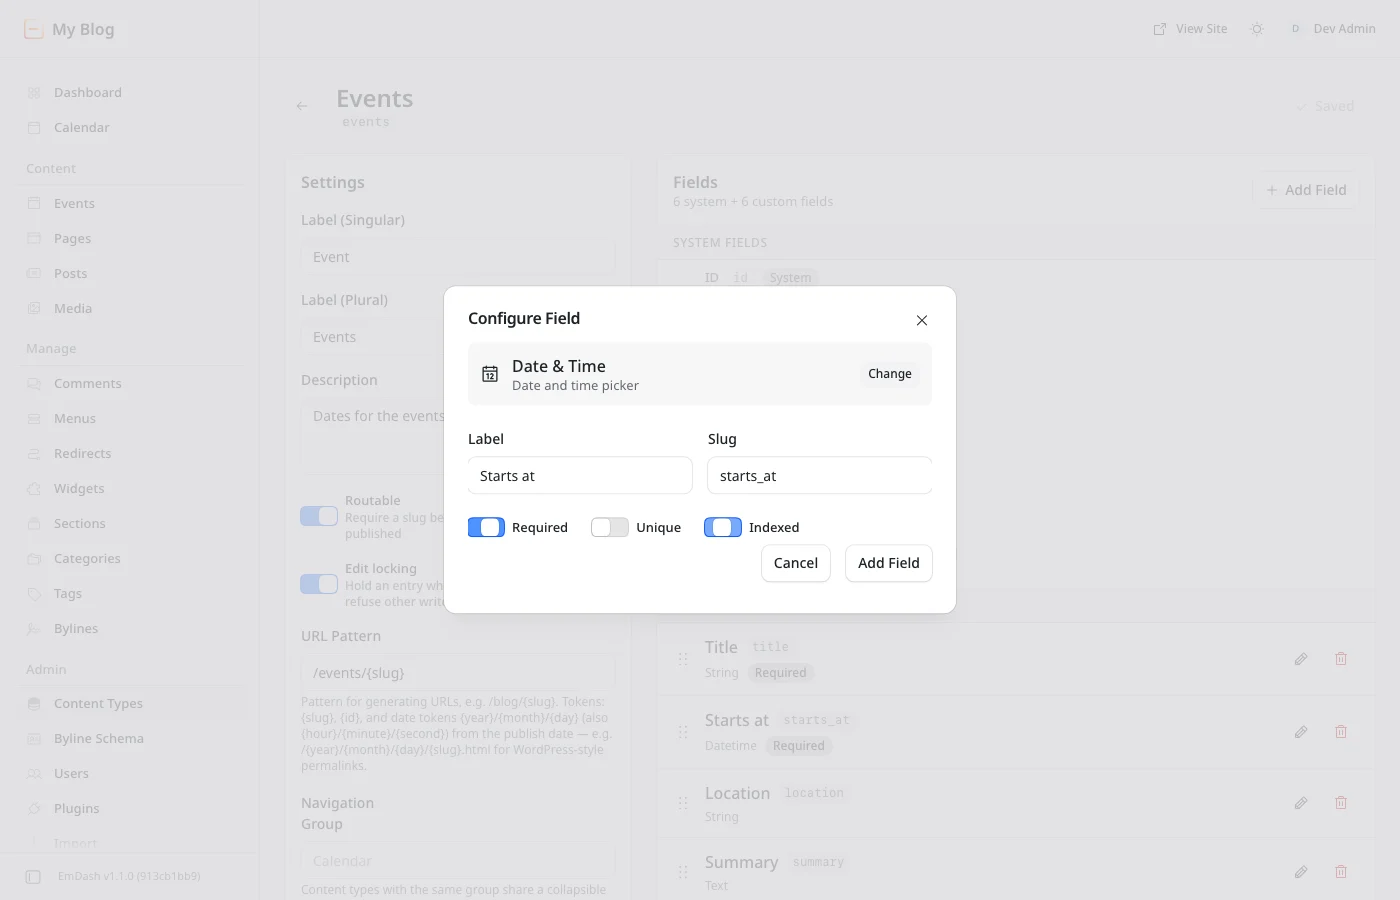Turn off the Required toggle
Screen dimensions: 1400x900
[x=486, y=527]
